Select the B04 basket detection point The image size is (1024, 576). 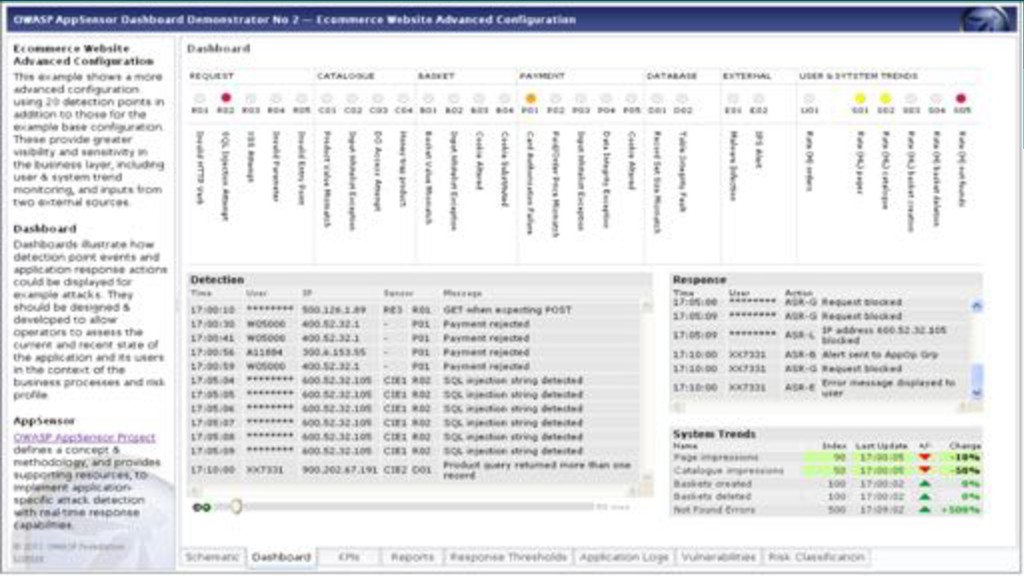pyautogui.click(x=505, y=98)
